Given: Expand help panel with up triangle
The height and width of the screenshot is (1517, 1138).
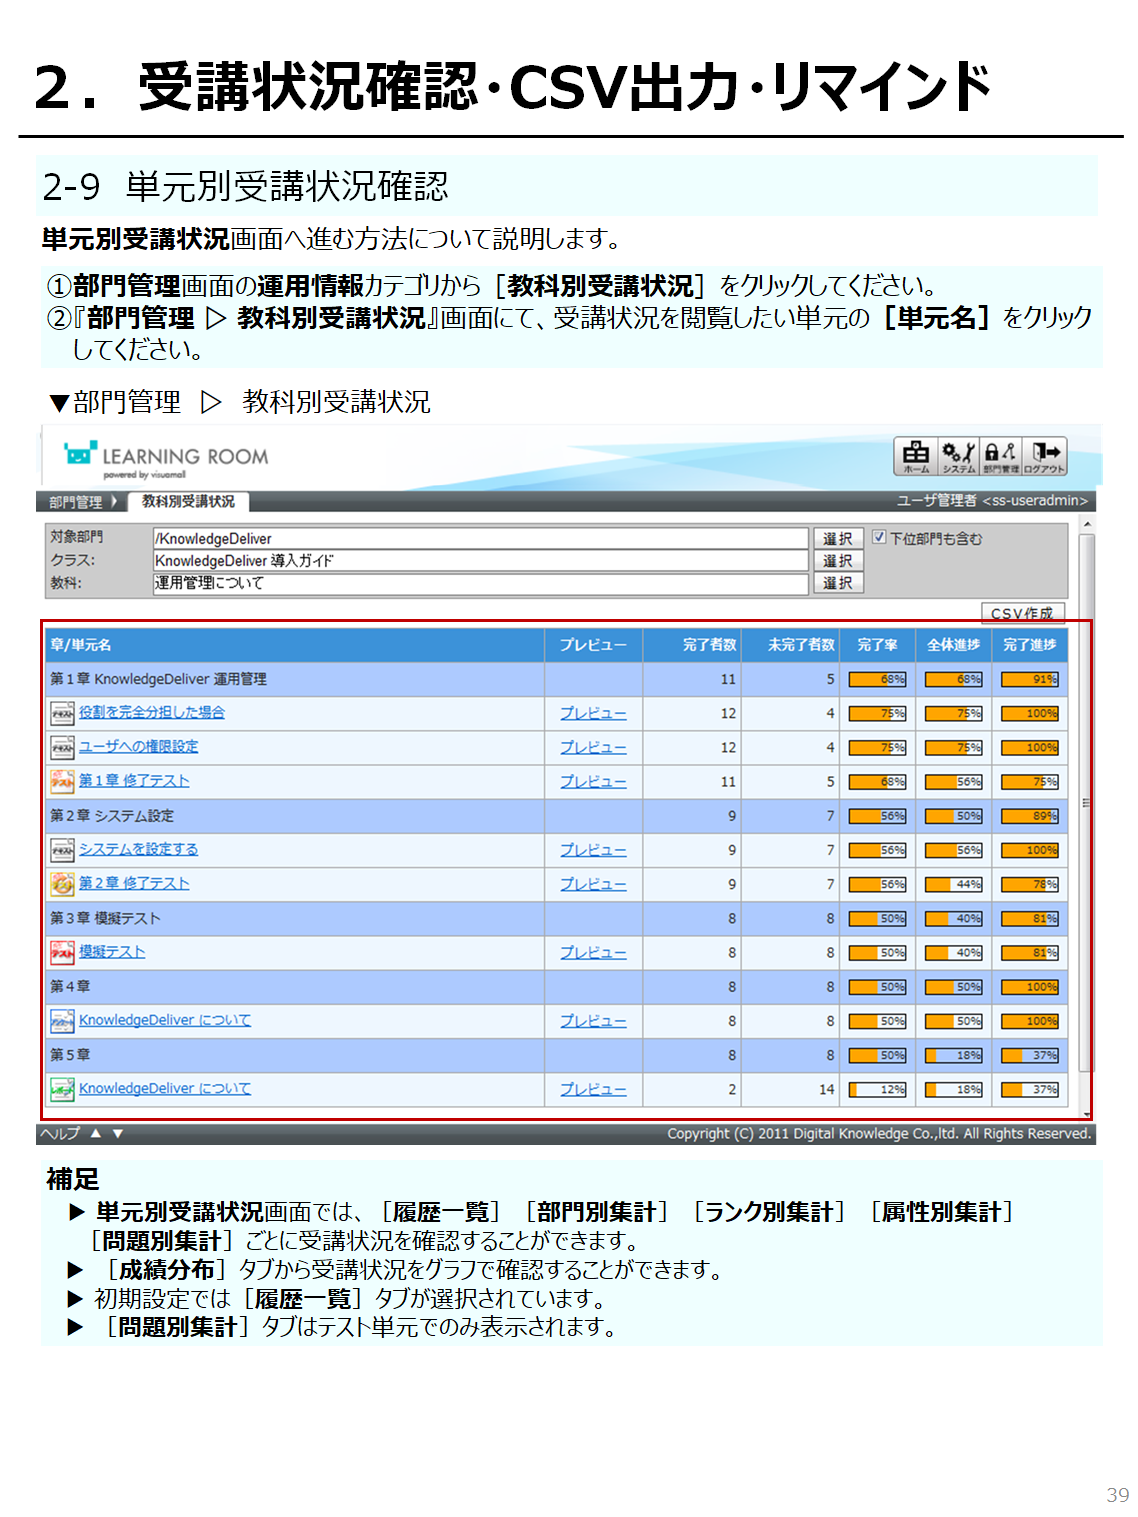Looking at the screenshot, I should [x=96, y=1133].
